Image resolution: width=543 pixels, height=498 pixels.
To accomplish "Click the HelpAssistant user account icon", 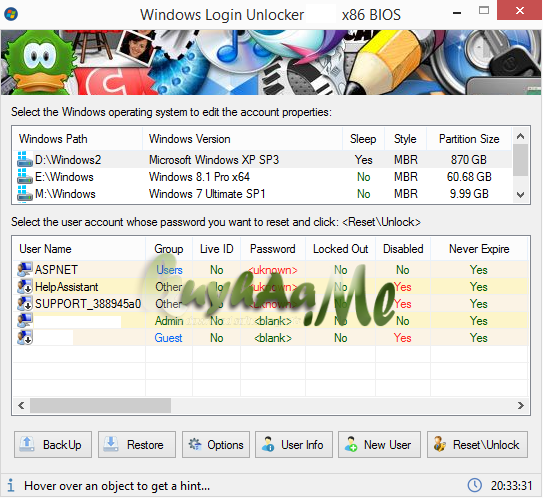I will [x=25, y=286].
